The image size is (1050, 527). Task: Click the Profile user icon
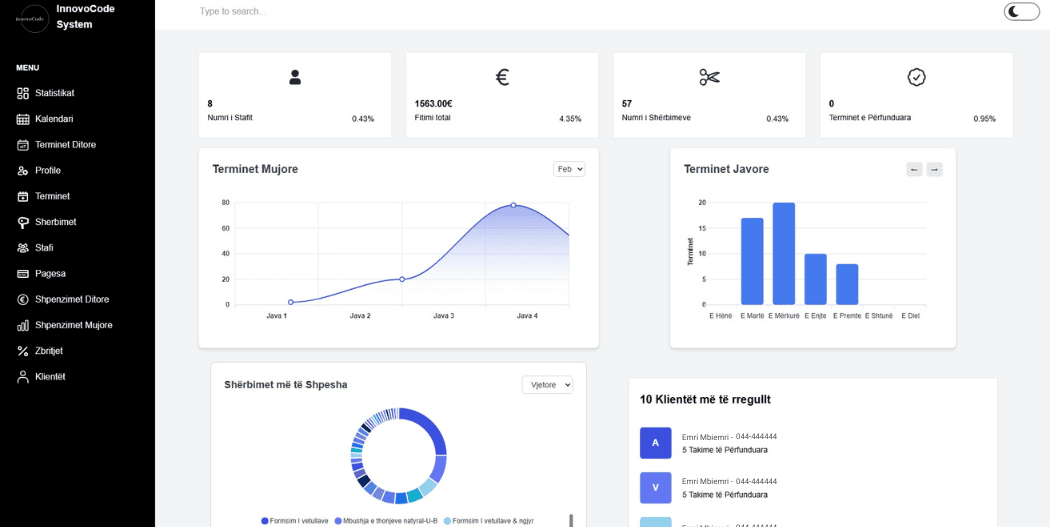click(23, 171)
